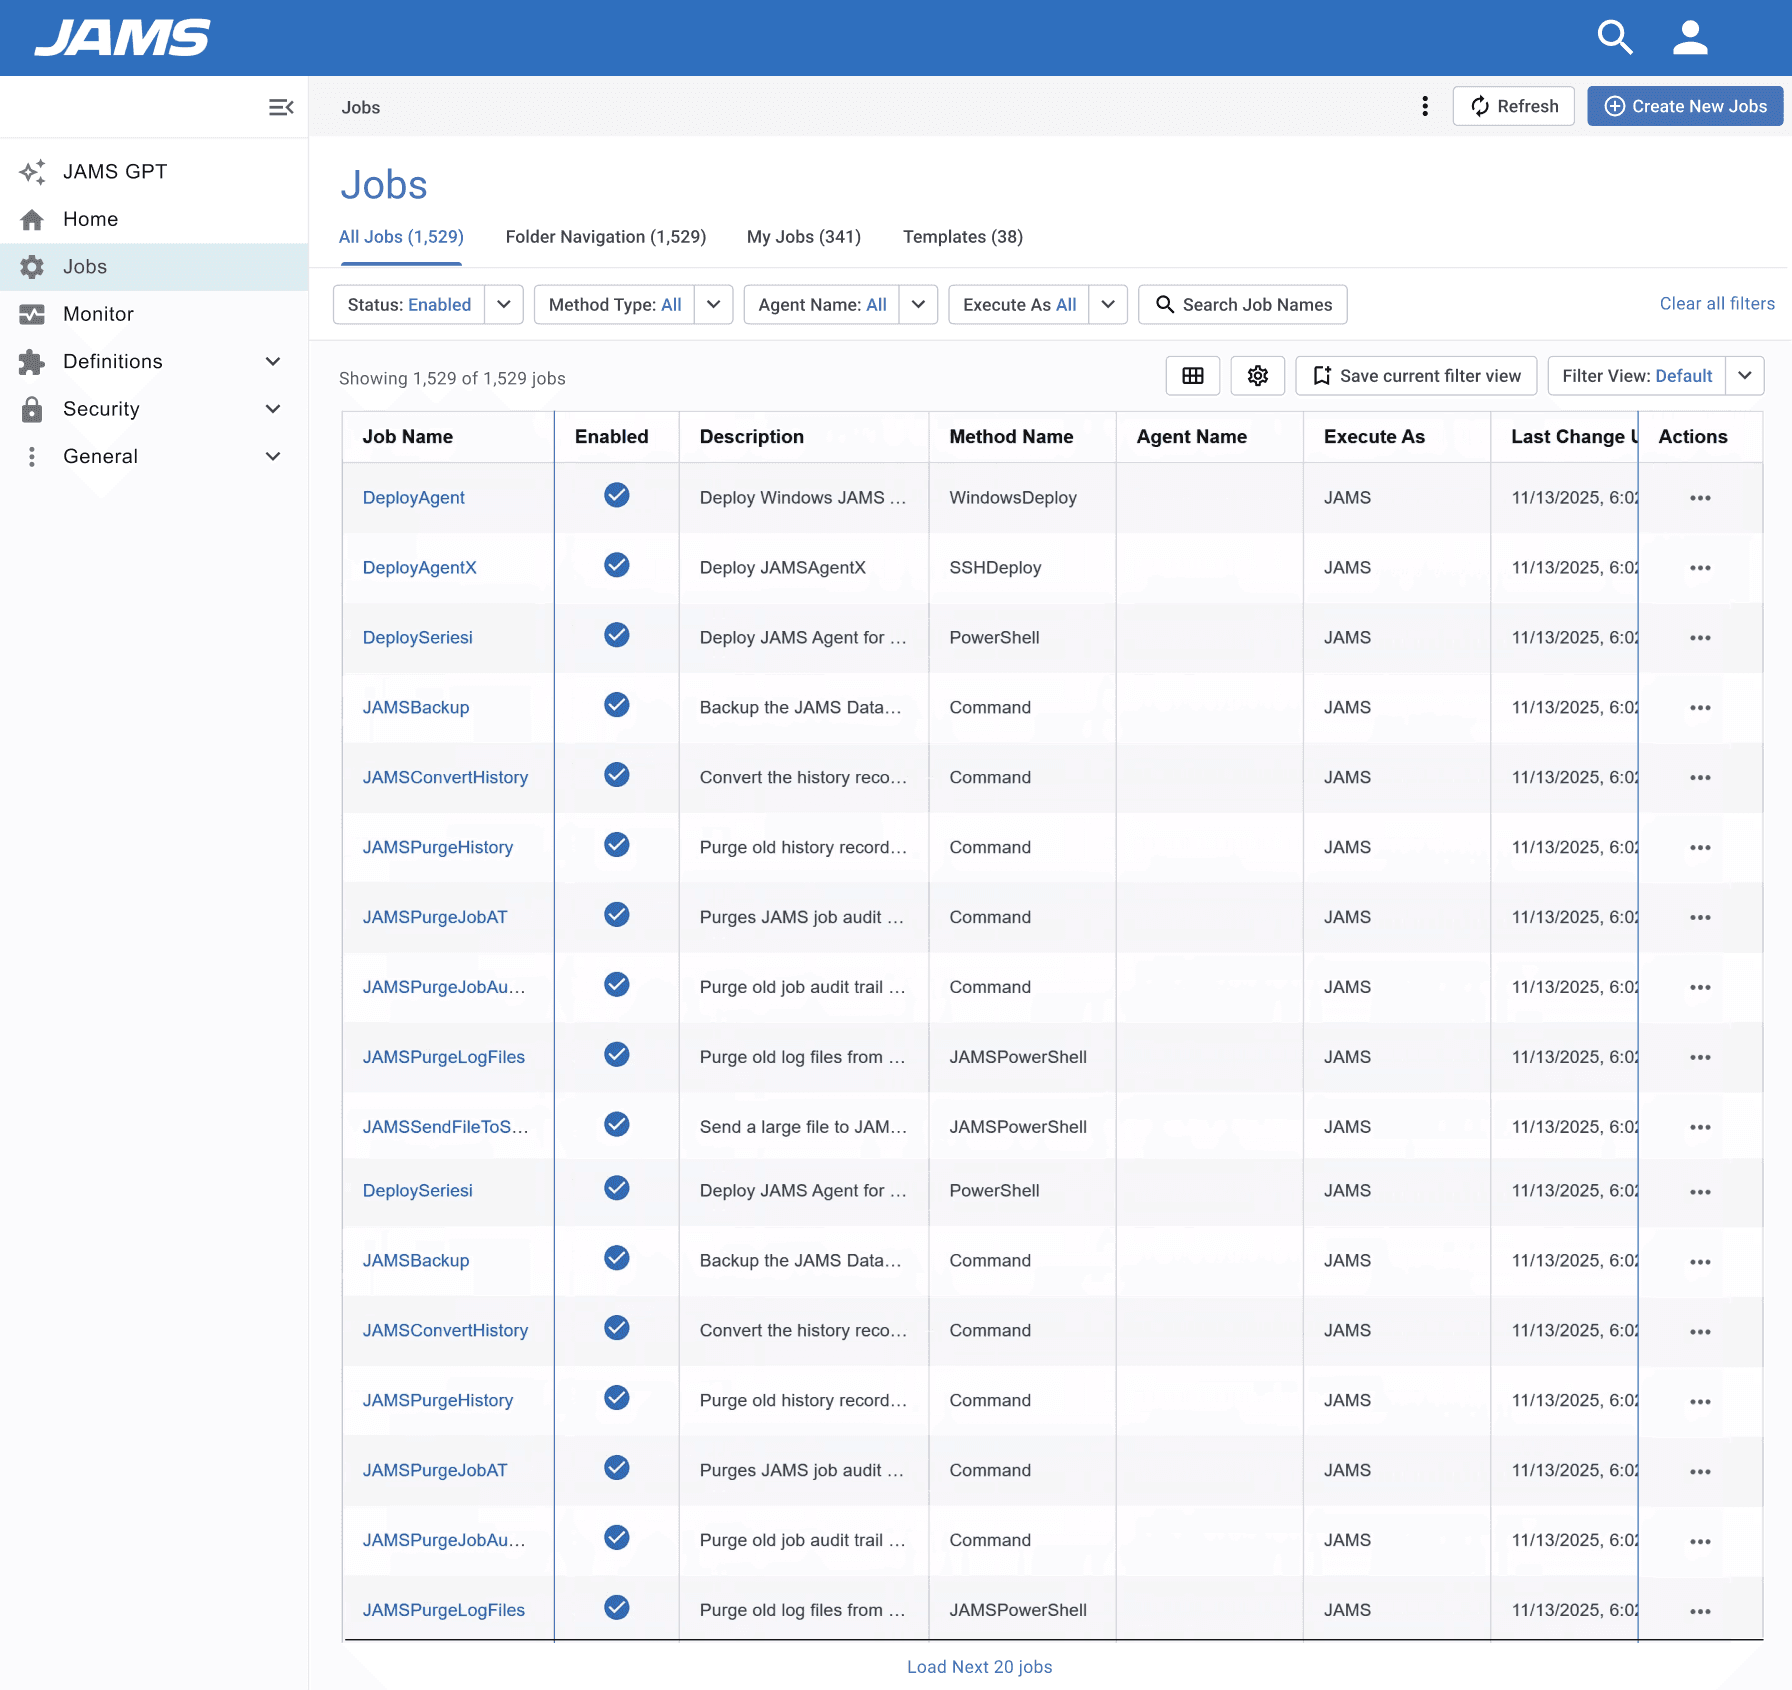Screen dimensions: 1792x1690
Task: Click the search icon in Search Job Names
Action: click(1165, 304)
